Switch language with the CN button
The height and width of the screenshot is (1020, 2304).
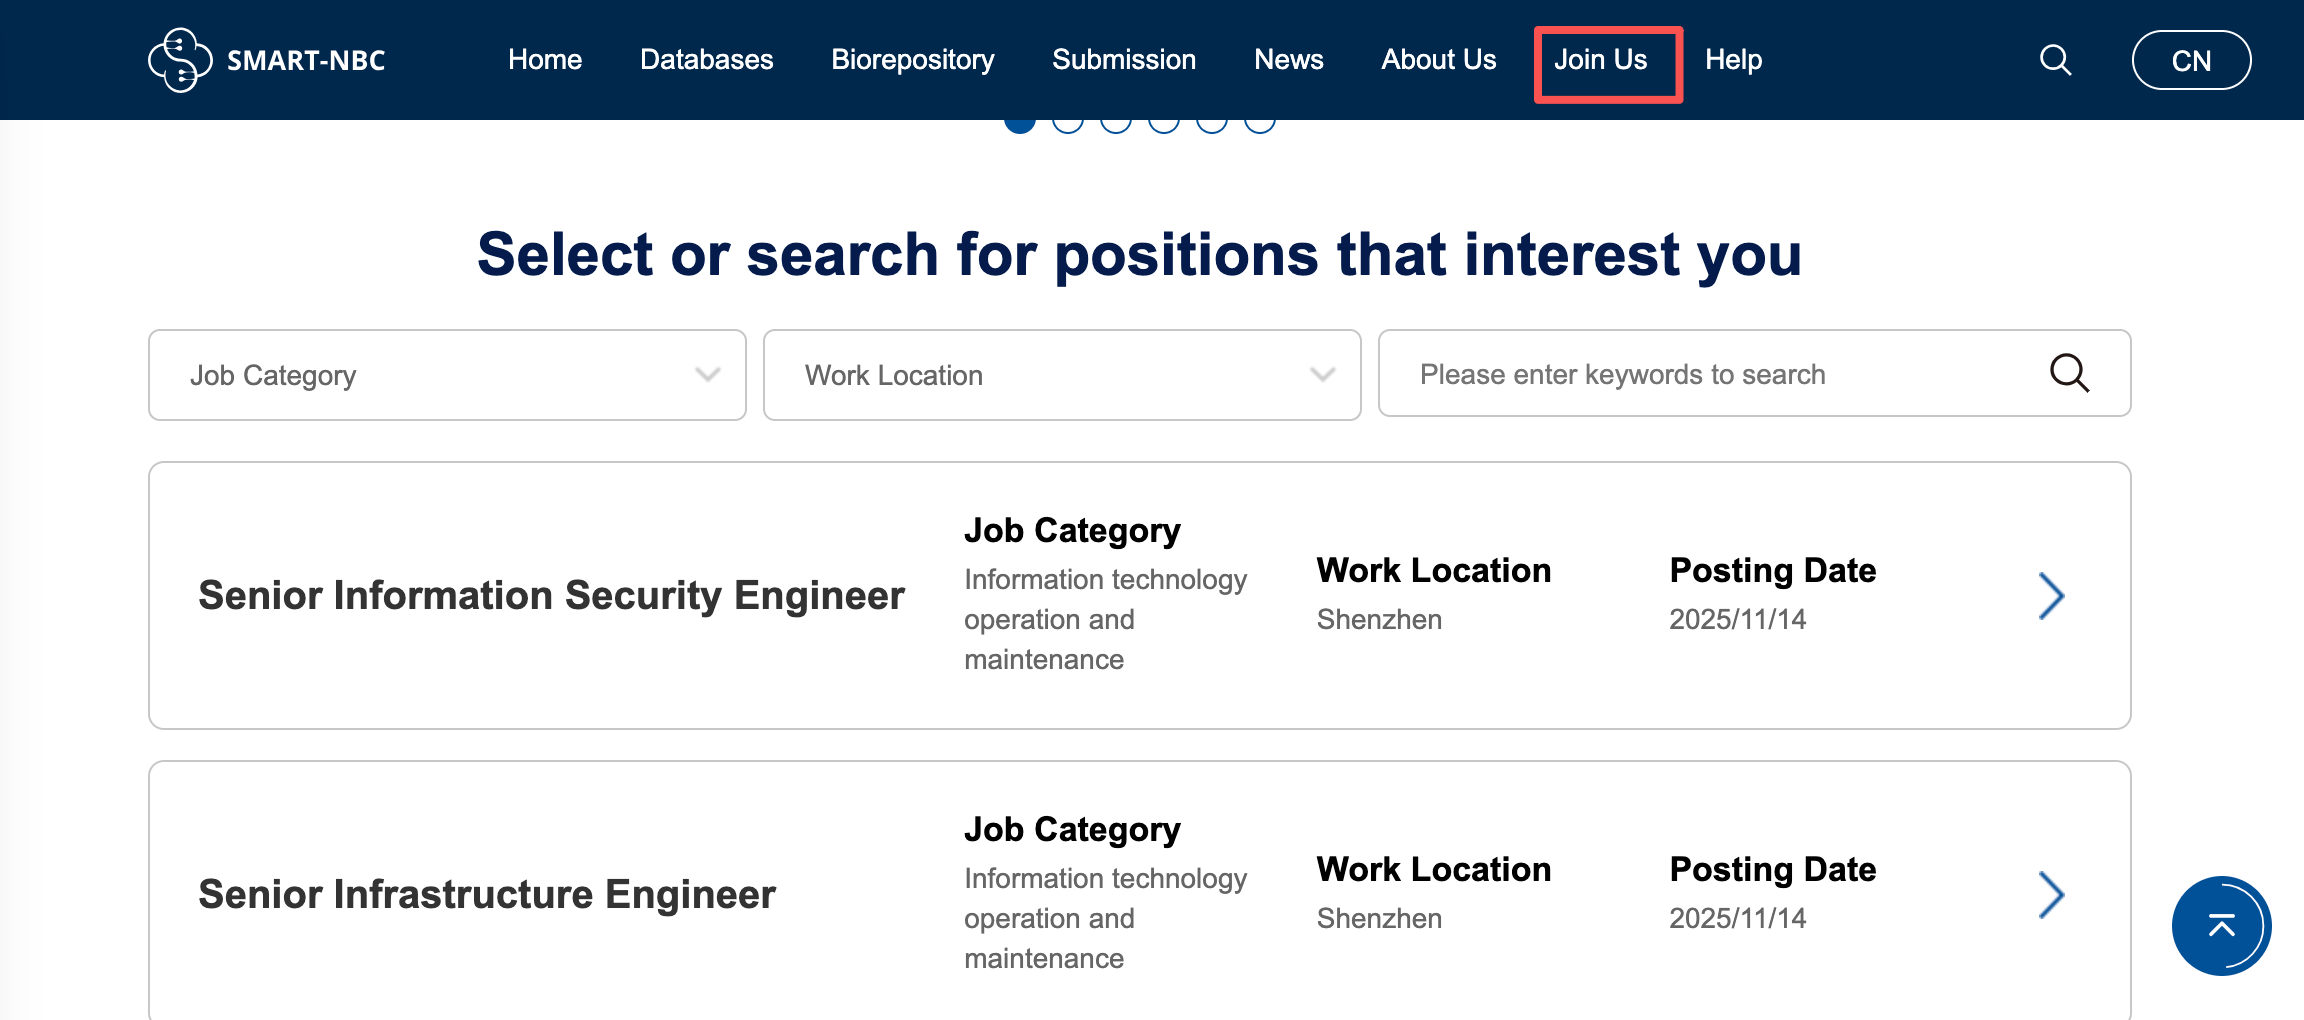2191,61
